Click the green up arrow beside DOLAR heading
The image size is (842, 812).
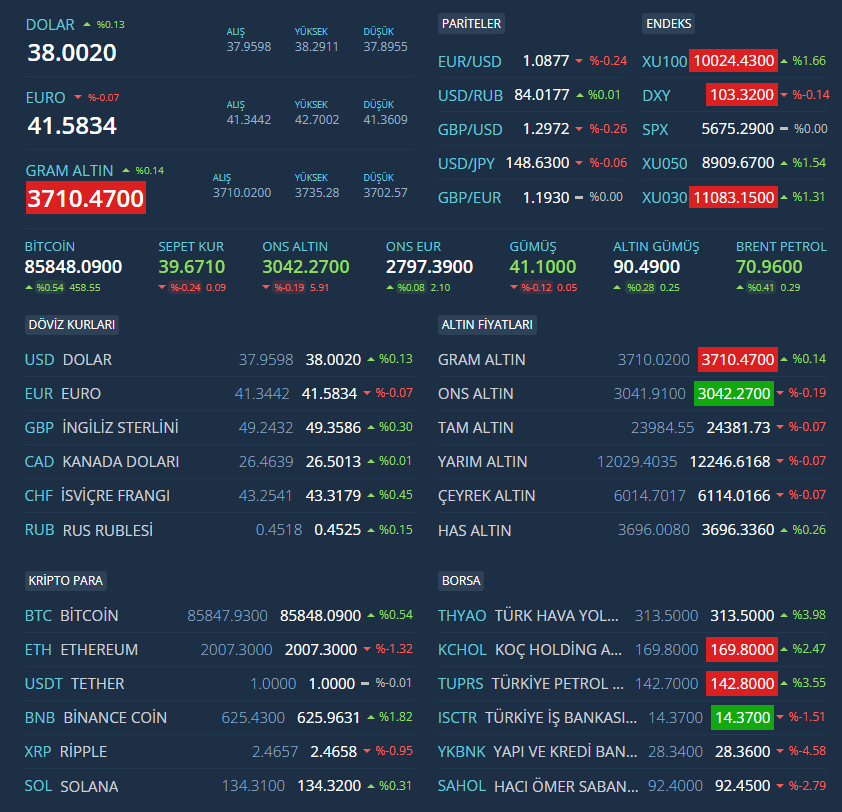click(x=87, y=24)
